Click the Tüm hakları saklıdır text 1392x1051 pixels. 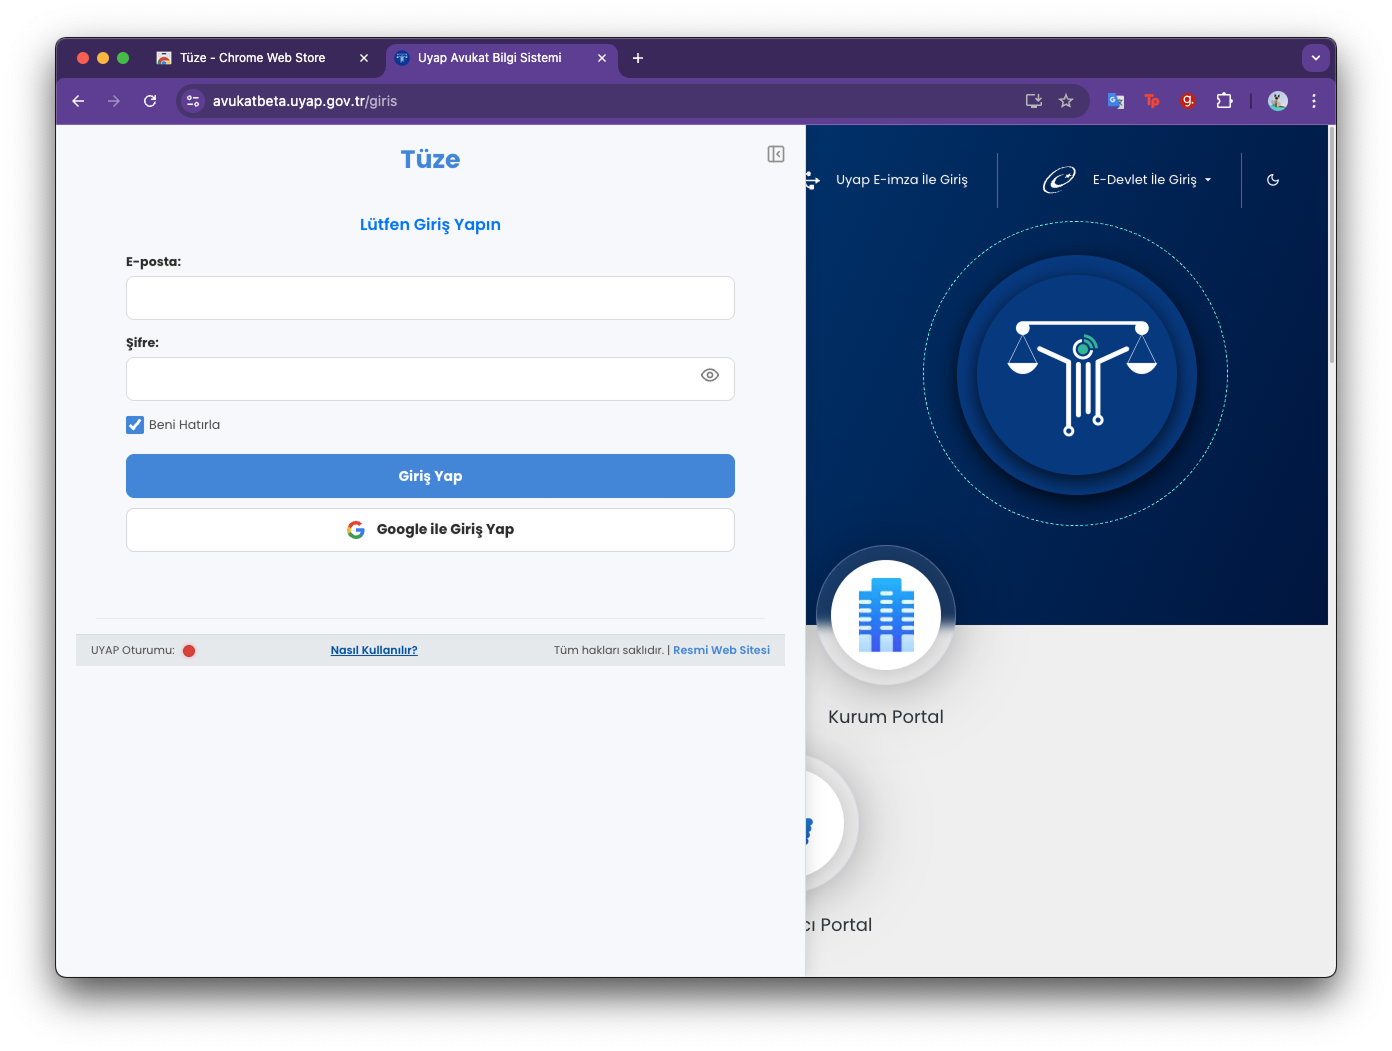608,650
